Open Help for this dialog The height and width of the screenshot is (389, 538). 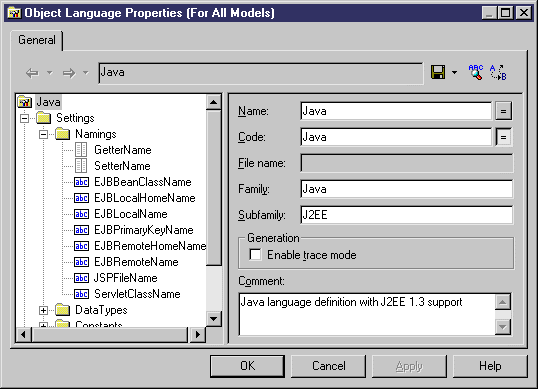[490, 366]
